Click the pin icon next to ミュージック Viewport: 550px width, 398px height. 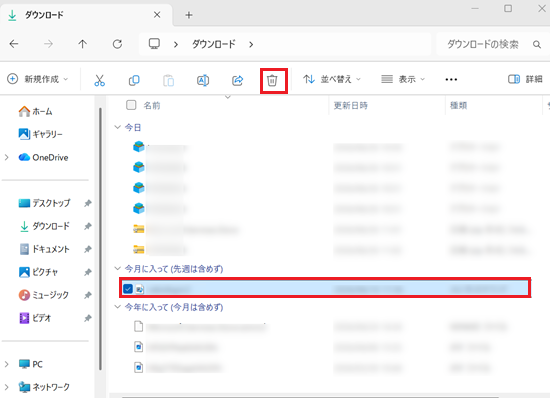tap(88, 295)
